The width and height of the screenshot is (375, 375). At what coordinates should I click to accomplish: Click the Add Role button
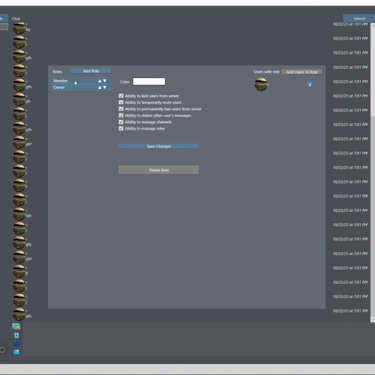click(x=91, y=71)
